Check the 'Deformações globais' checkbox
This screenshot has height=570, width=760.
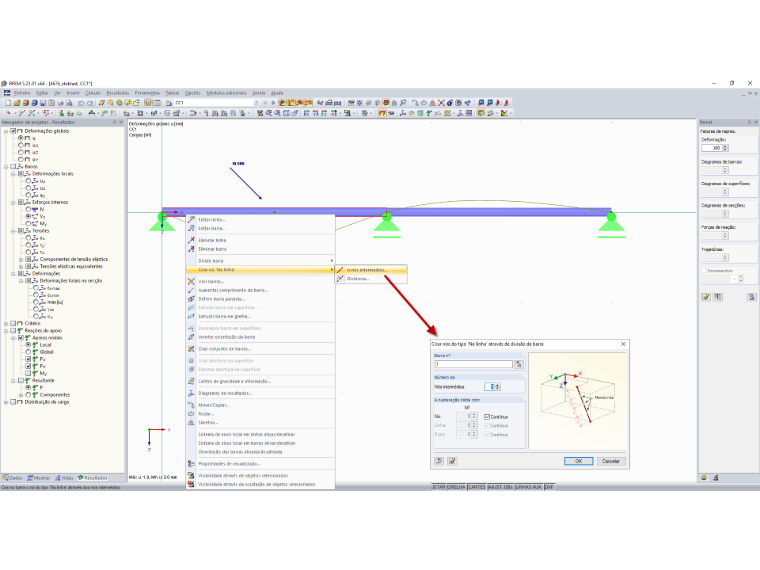[13, 131]
